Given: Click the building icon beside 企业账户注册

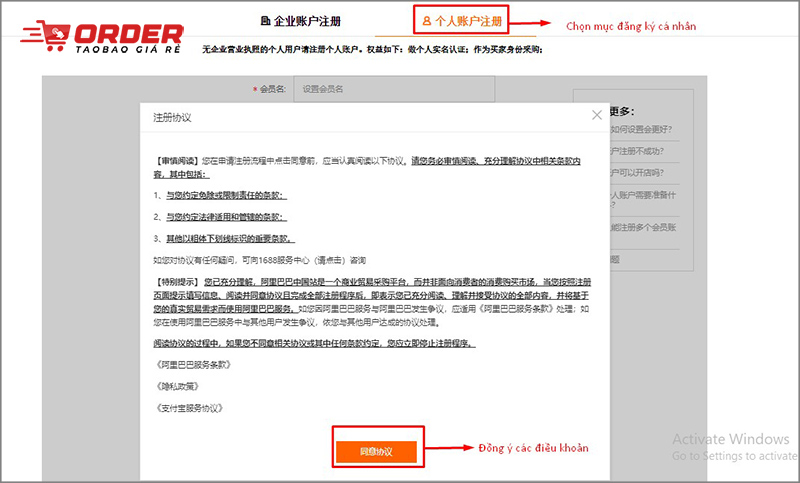Looking at the screenshot, I should click(264, 21).
